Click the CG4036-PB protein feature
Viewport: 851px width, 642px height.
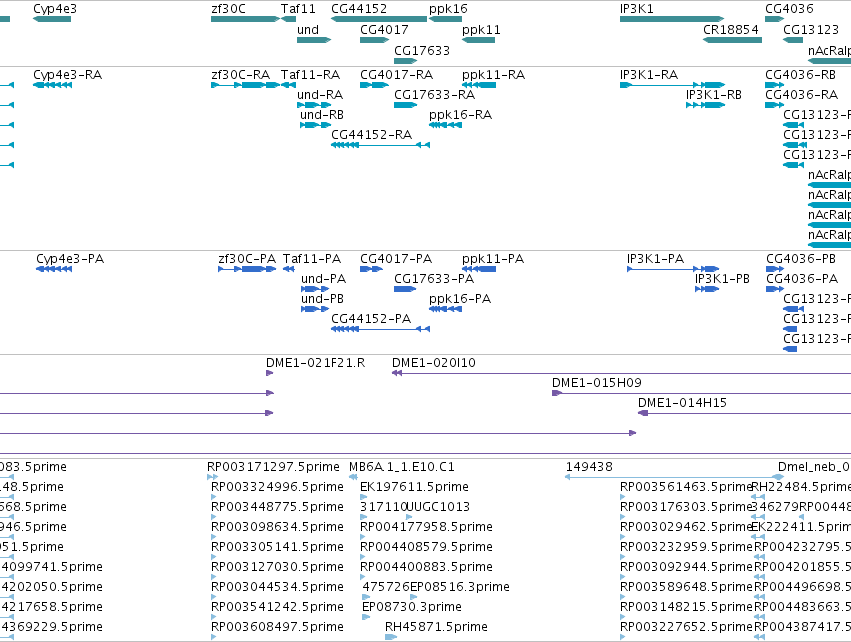click(x=775, y=269)
